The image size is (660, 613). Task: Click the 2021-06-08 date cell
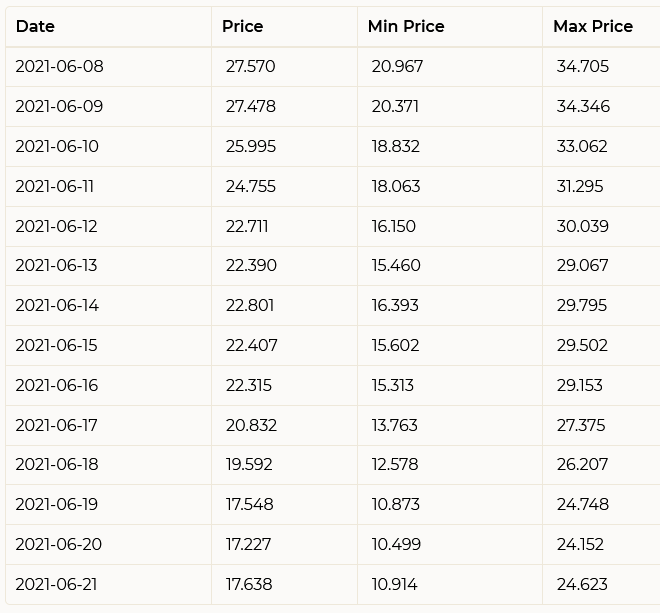(x=59, y=67)
